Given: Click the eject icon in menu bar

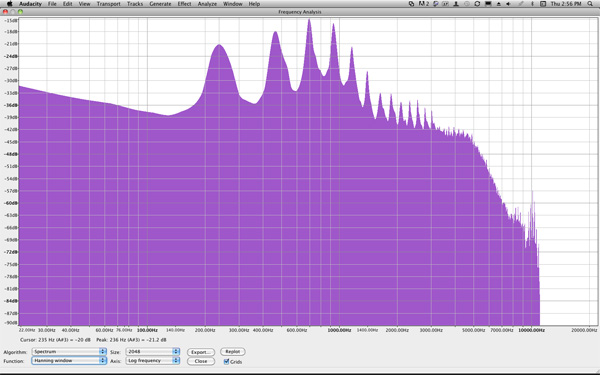Looking at the screenshot, I should coord(499,4).
